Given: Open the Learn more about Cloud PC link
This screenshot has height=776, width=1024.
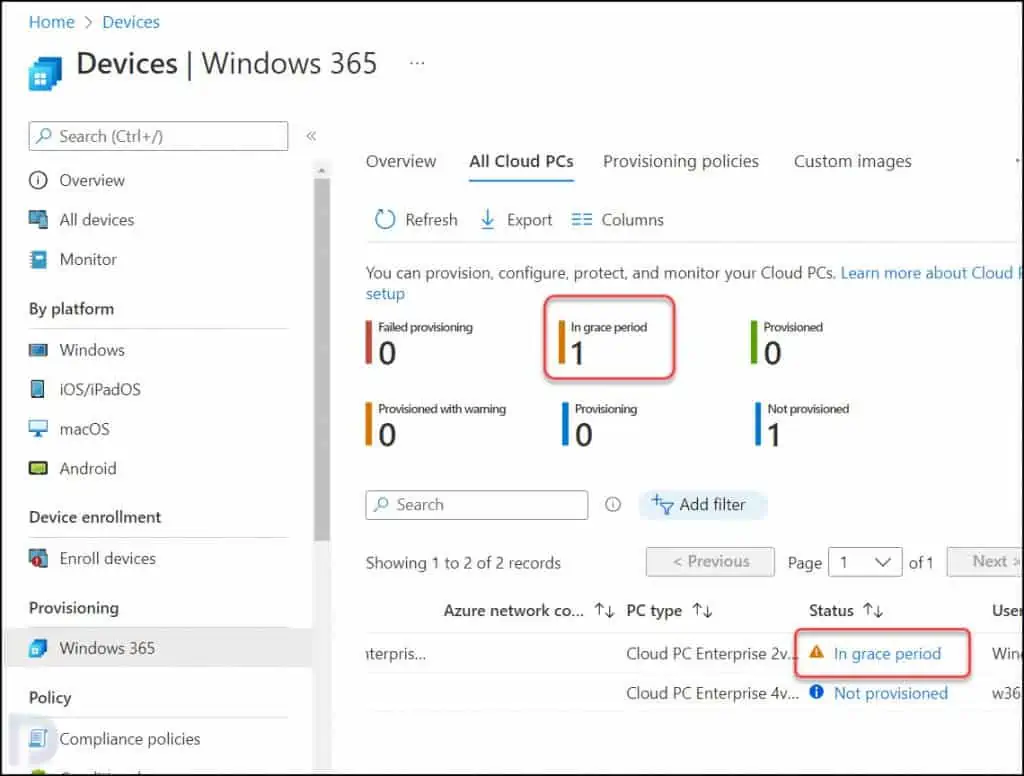Looking at the screenshot, I should tap(929, 273).
